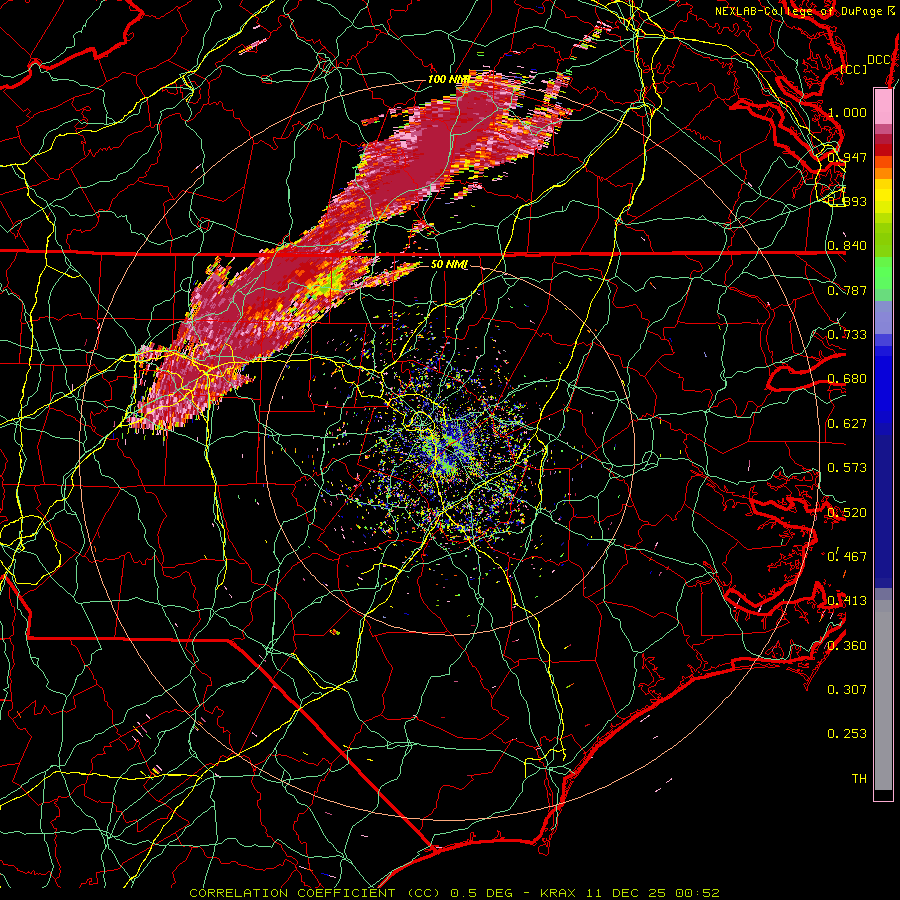The height and width of the screenshot is (900, 900).
Task: Select the 0.307 legend value
Action: pyautogui.click(x=847, y=690)
